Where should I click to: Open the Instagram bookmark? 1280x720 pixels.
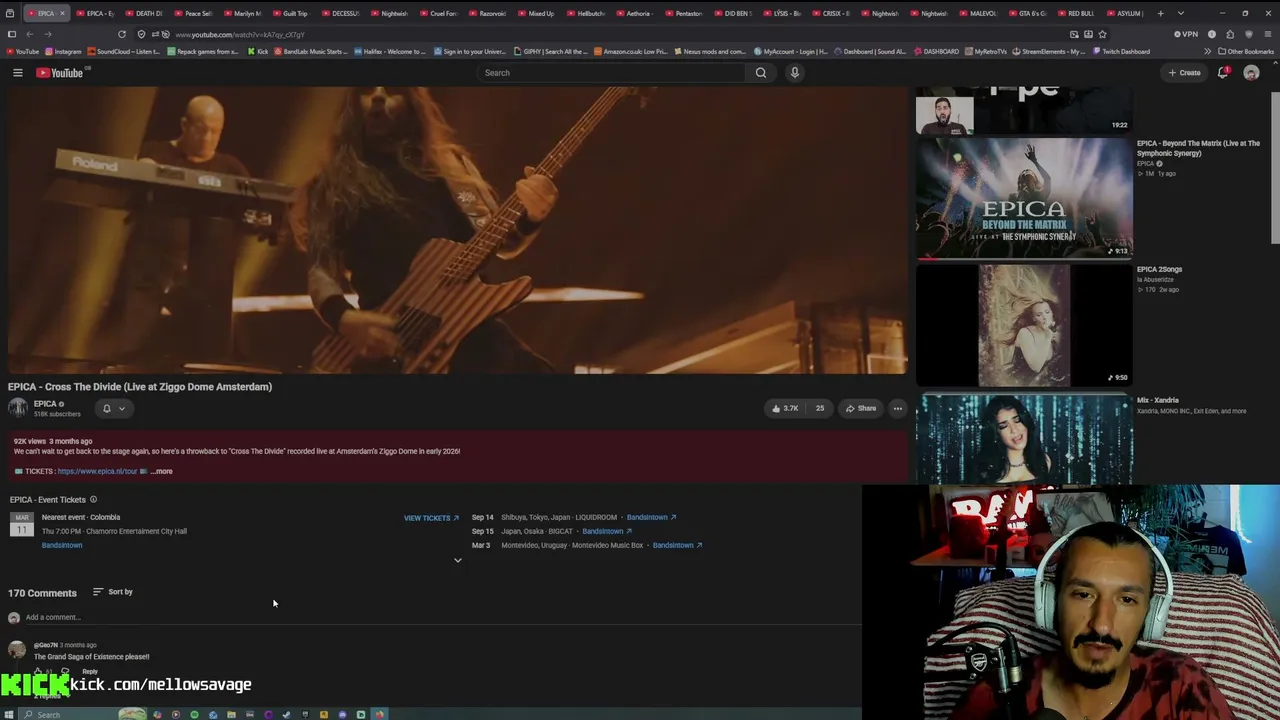click(x=63, y=51)
